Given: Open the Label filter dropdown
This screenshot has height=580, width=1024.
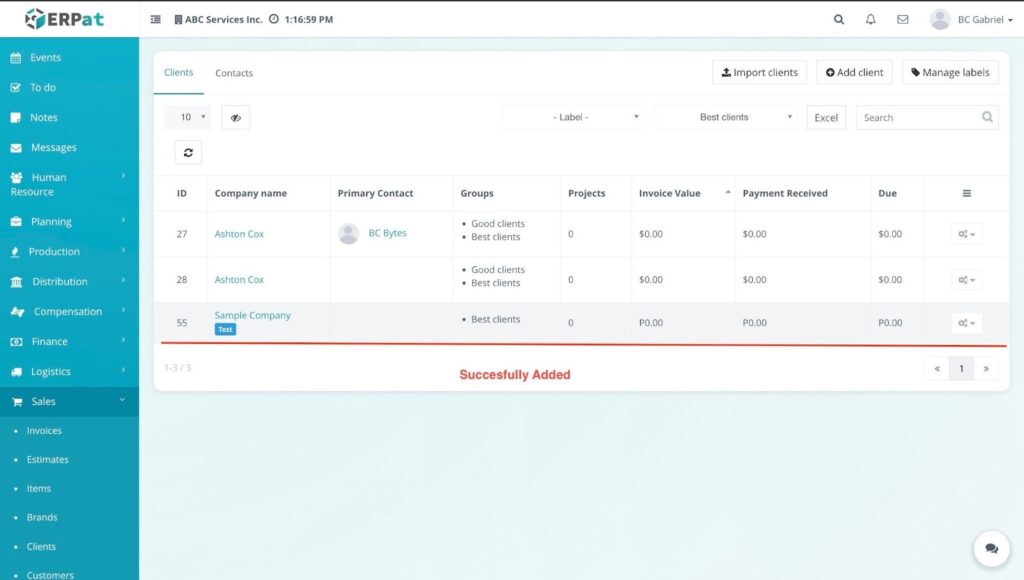Looking at the screenshot, I should pos(572,117).
